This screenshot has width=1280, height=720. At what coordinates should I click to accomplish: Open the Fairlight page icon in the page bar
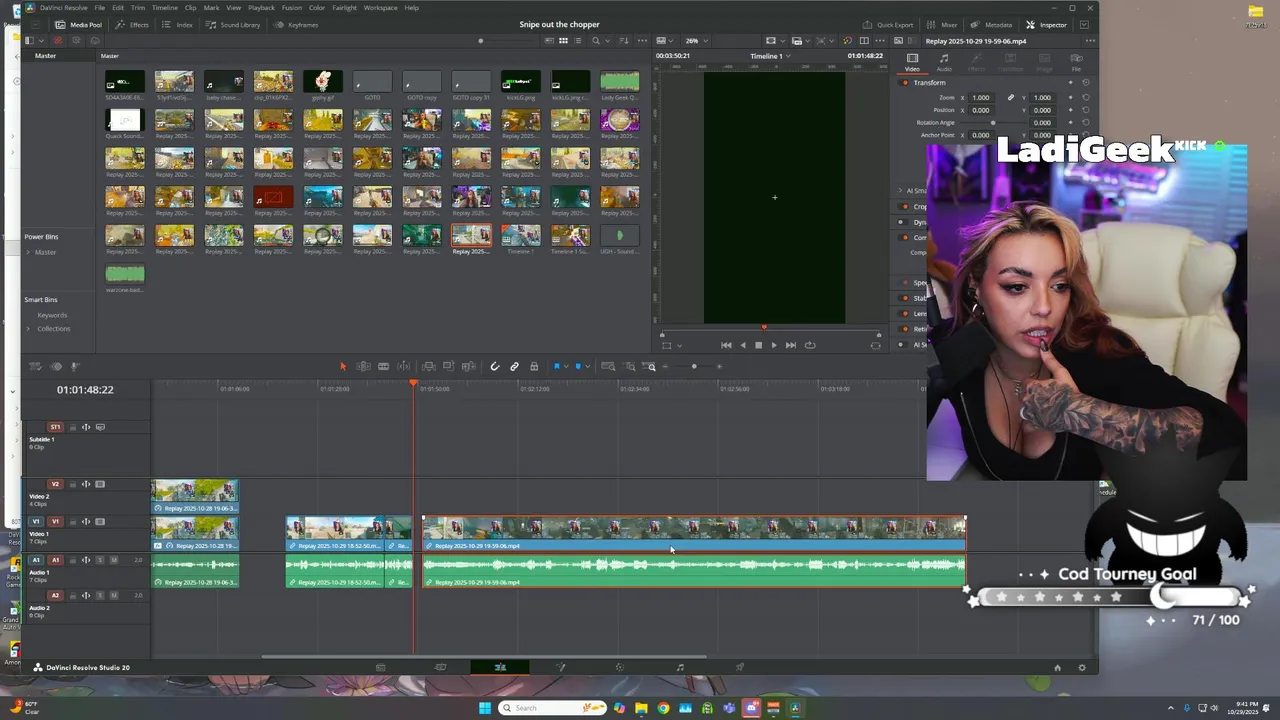click(680, 667)
